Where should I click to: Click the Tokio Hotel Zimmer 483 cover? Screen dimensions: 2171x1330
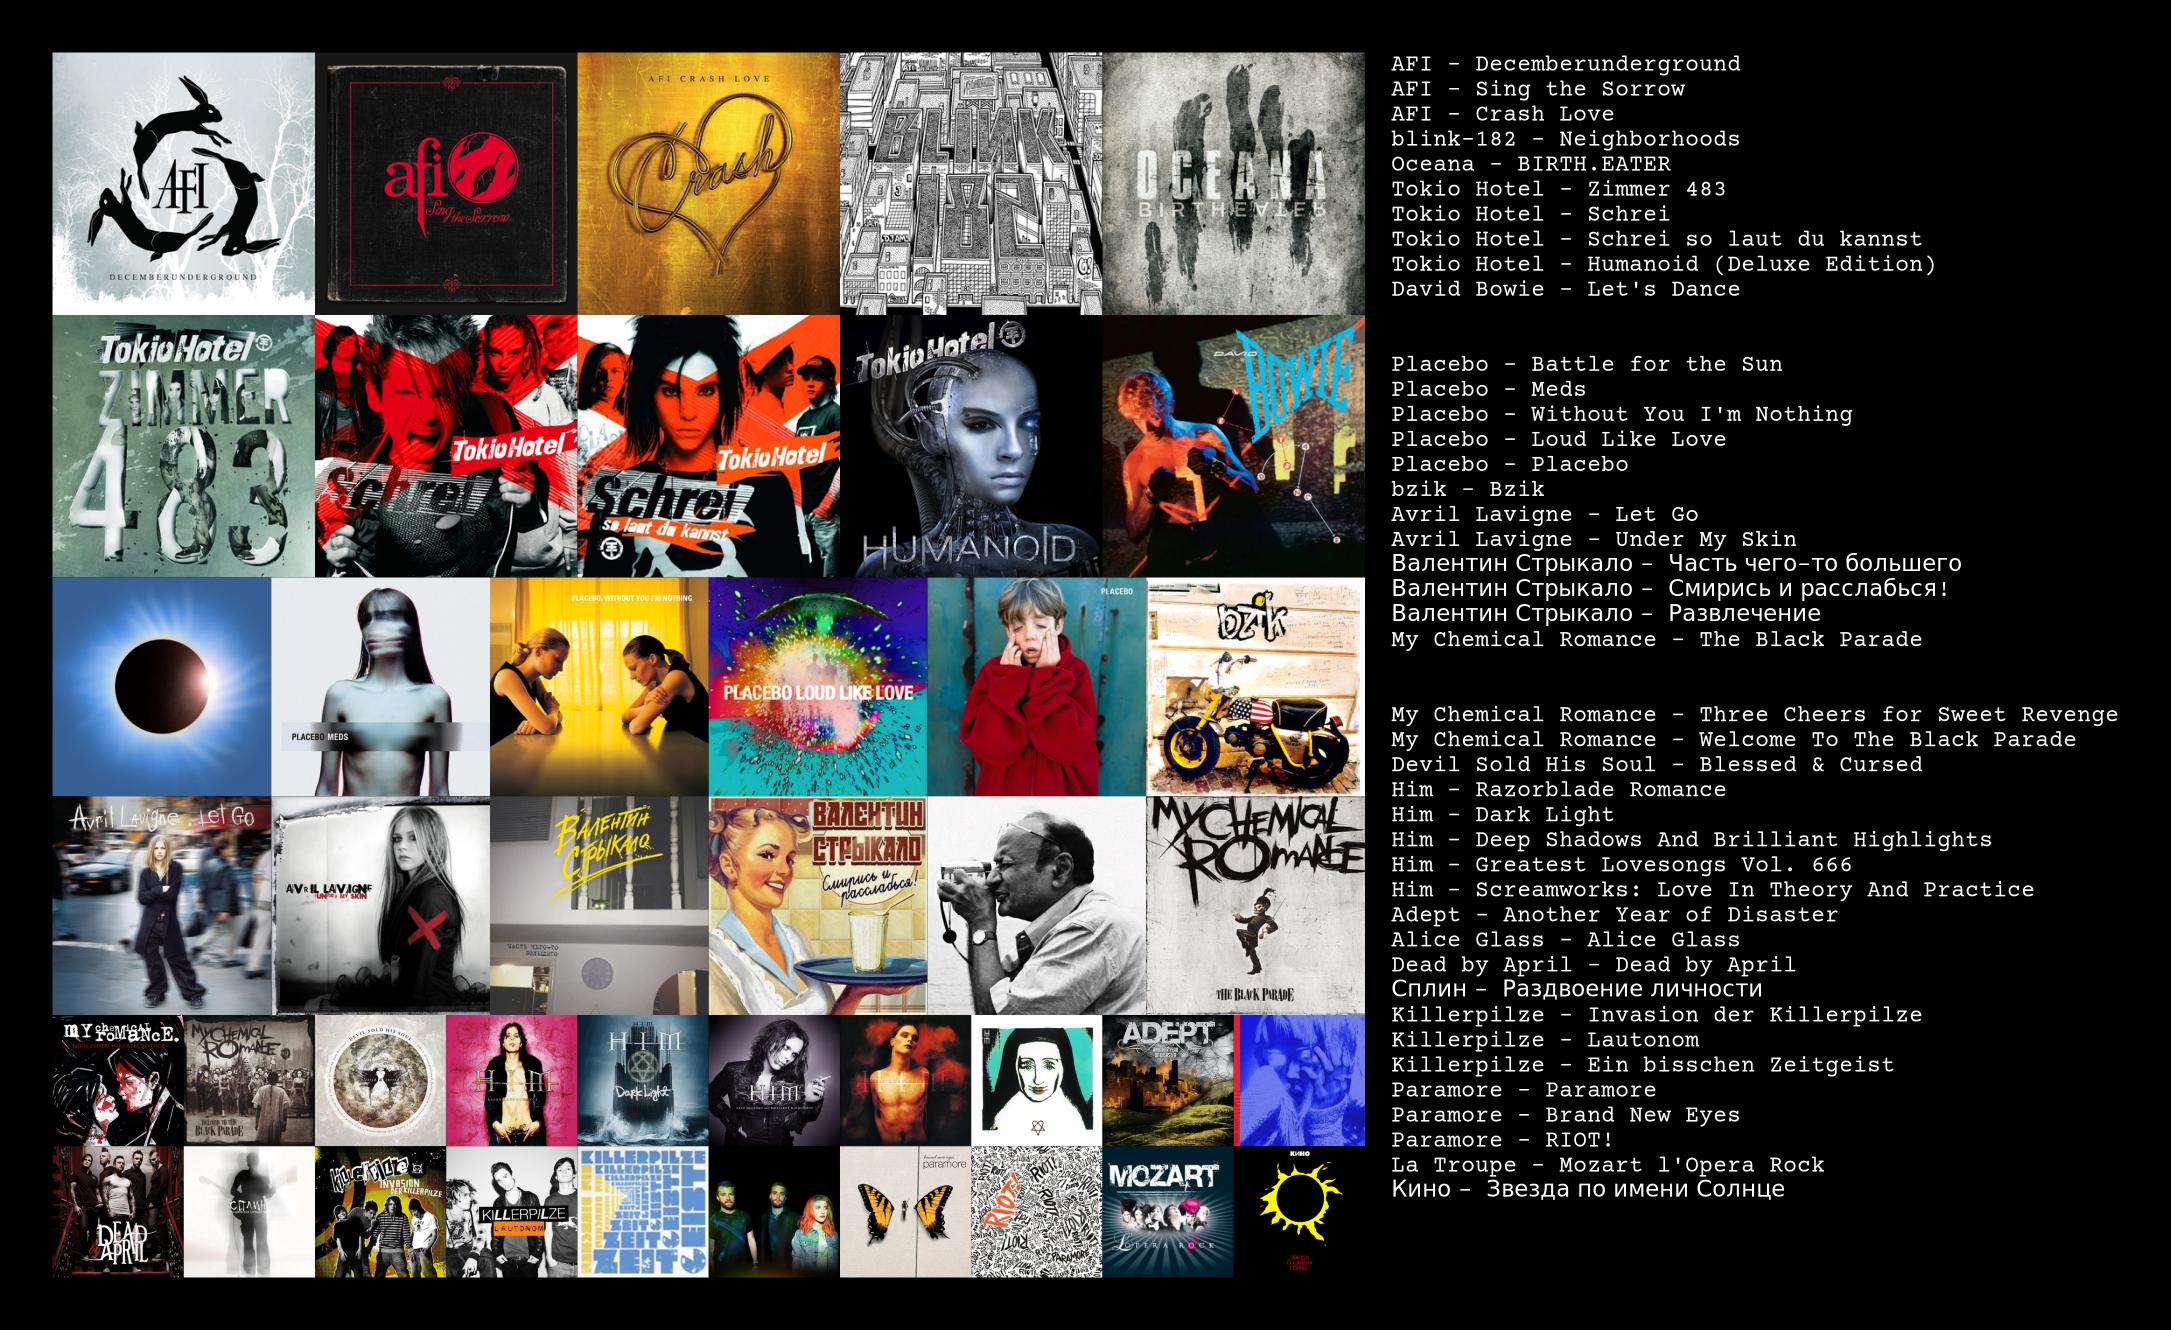(x=184, y=446)
